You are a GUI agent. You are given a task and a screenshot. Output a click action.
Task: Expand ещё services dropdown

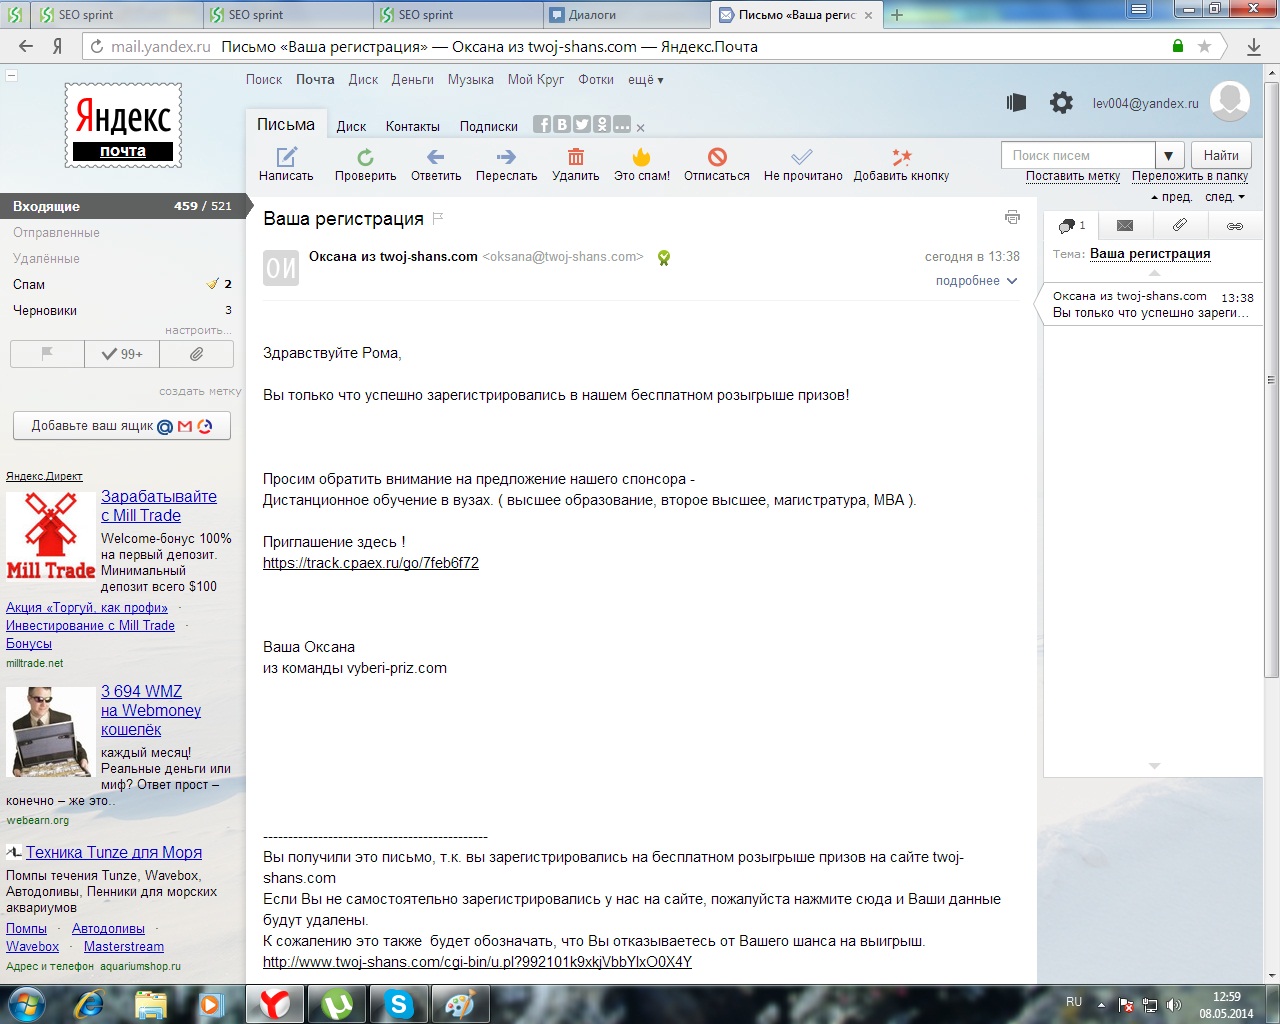pos(645,79)
